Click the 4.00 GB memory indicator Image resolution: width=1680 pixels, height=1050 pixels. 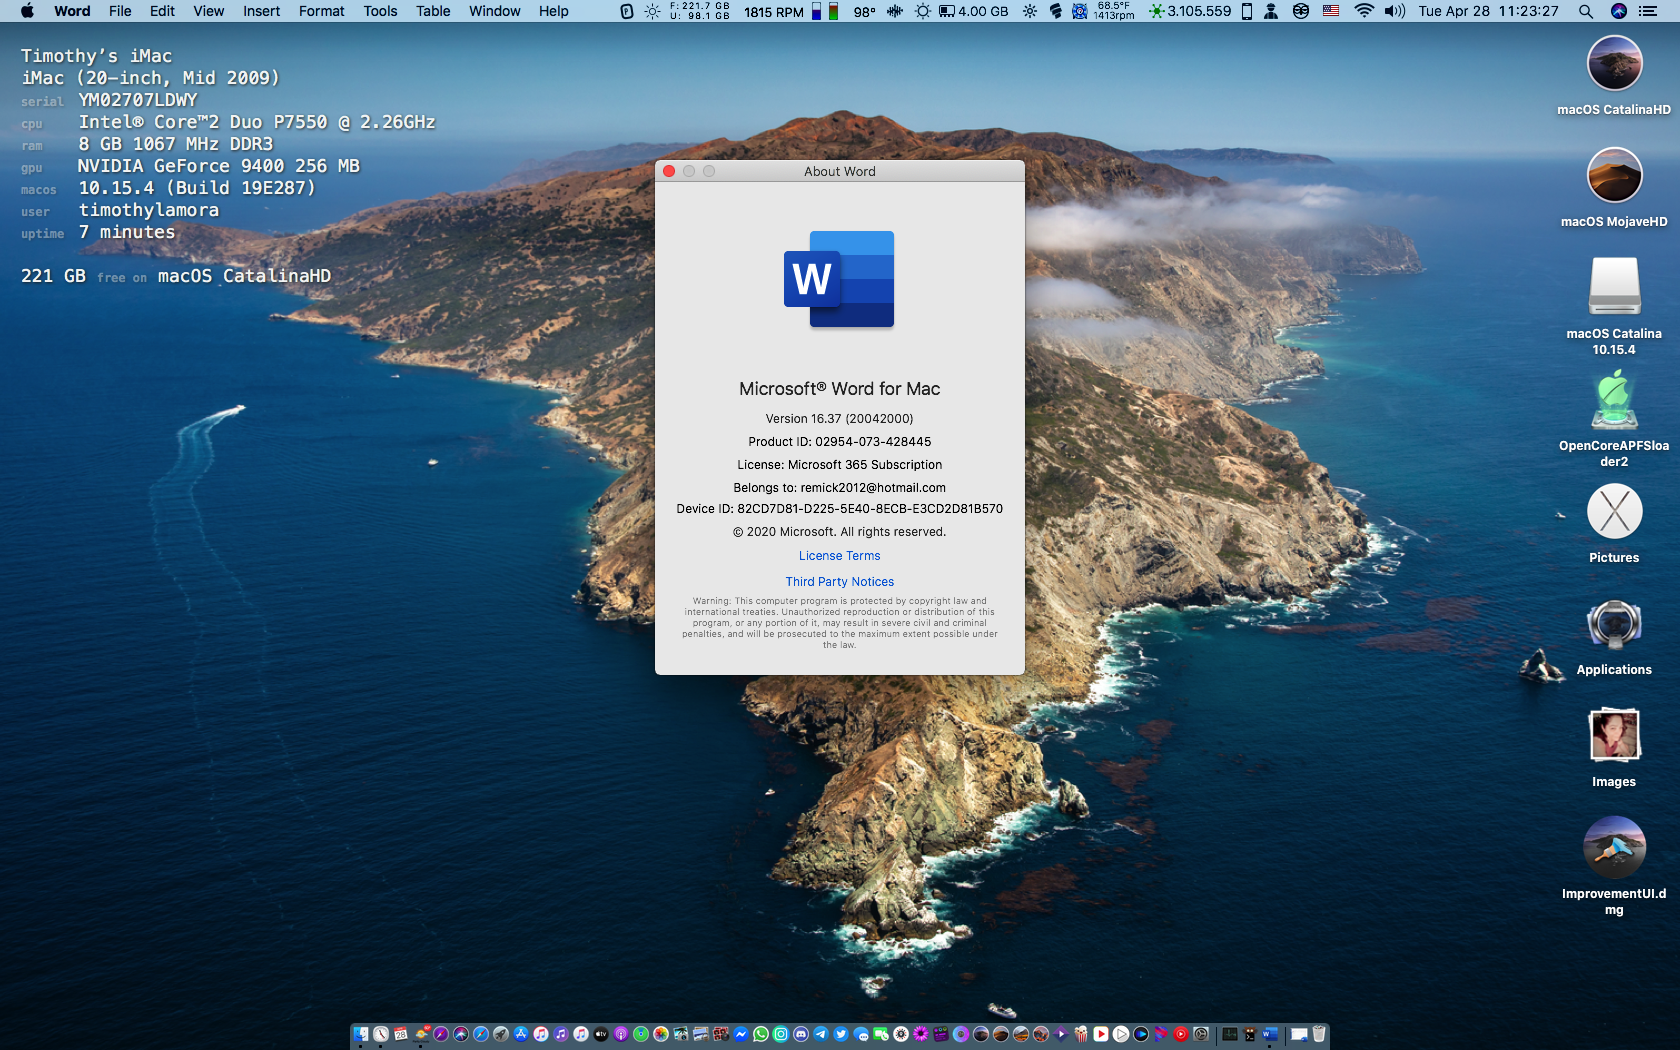[x=973, y=11]
